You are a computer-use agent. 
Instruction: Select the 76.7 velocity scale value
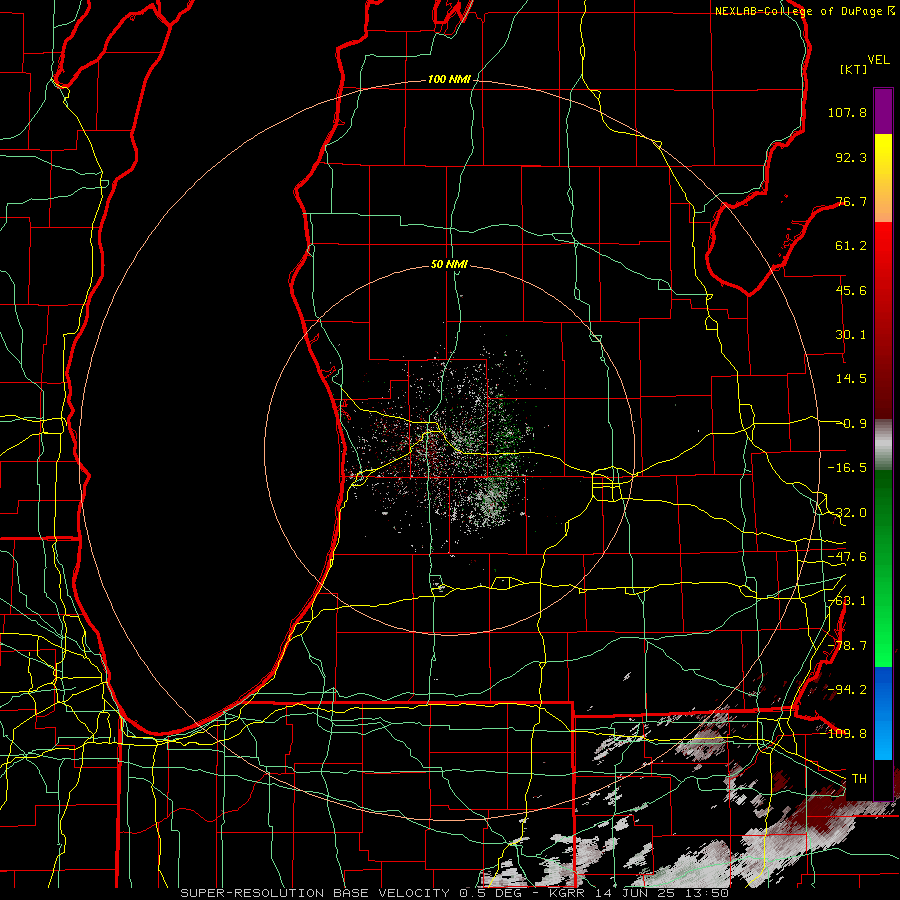(x=851, y=201)
